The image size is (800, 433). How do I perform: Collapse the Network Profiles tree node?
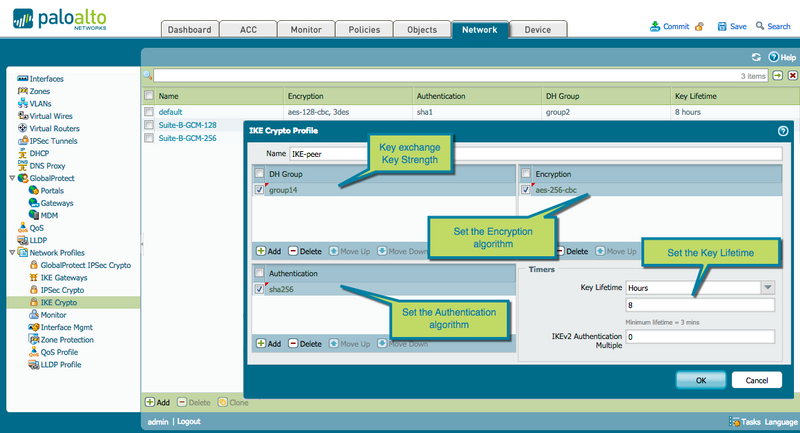(12, 252)
